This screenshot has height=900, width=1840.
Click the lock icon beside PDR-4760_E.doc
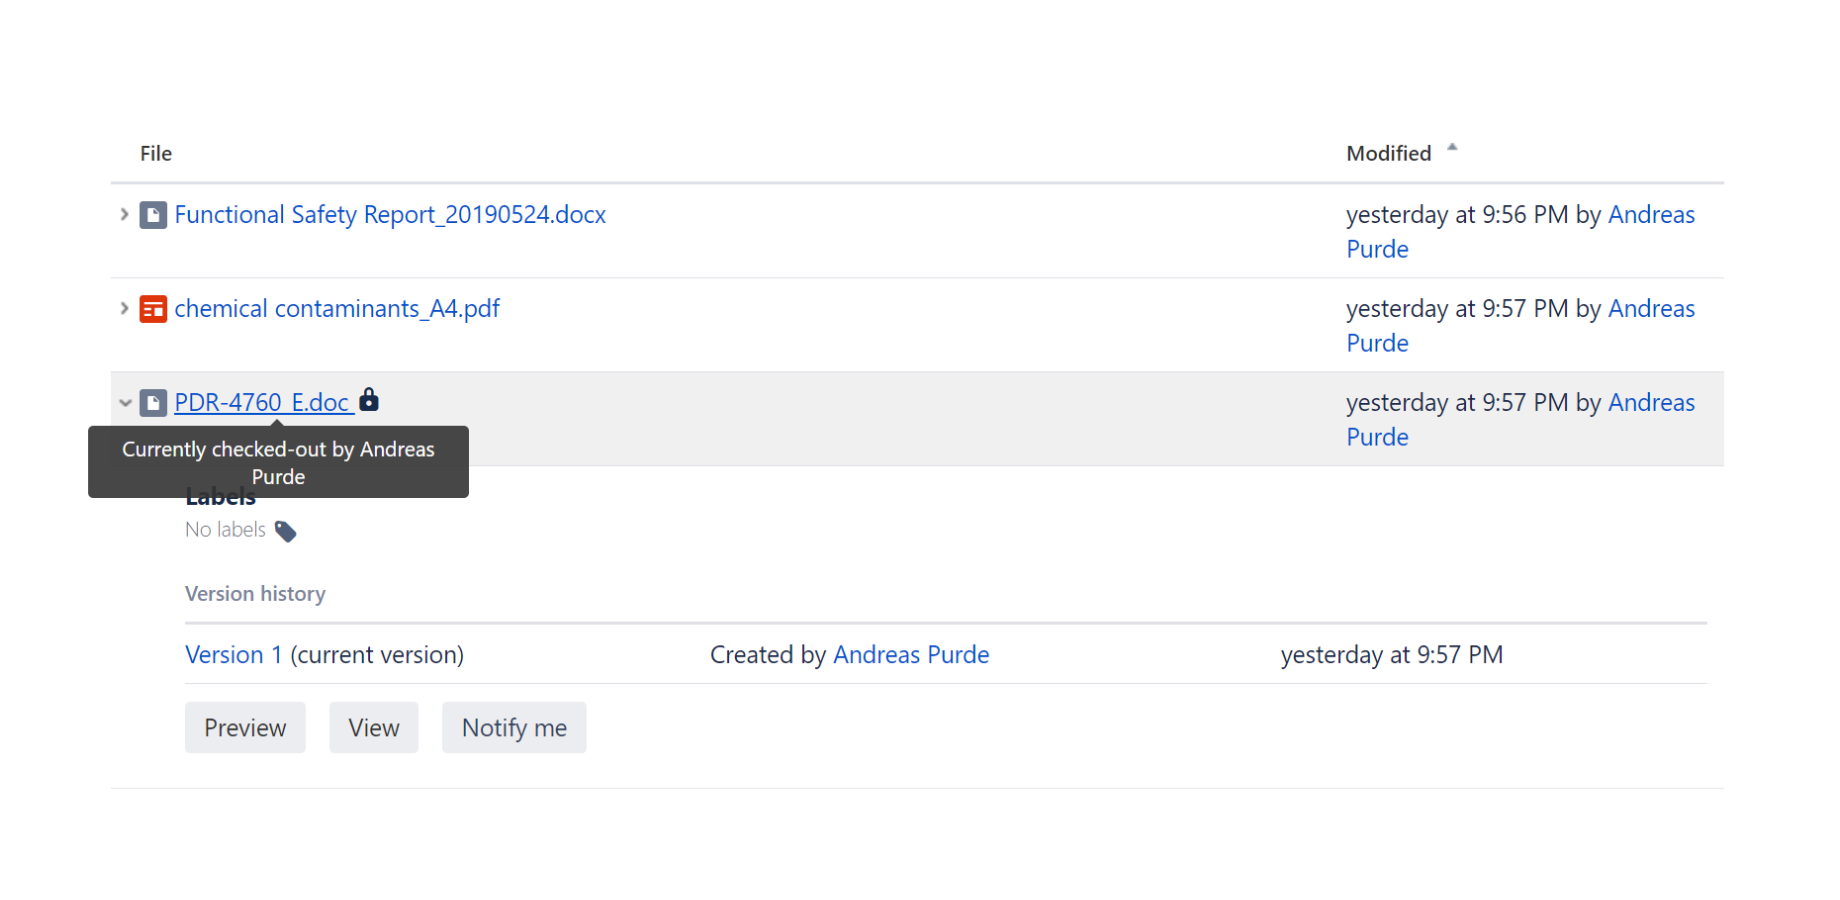click(x=369, y=400)
